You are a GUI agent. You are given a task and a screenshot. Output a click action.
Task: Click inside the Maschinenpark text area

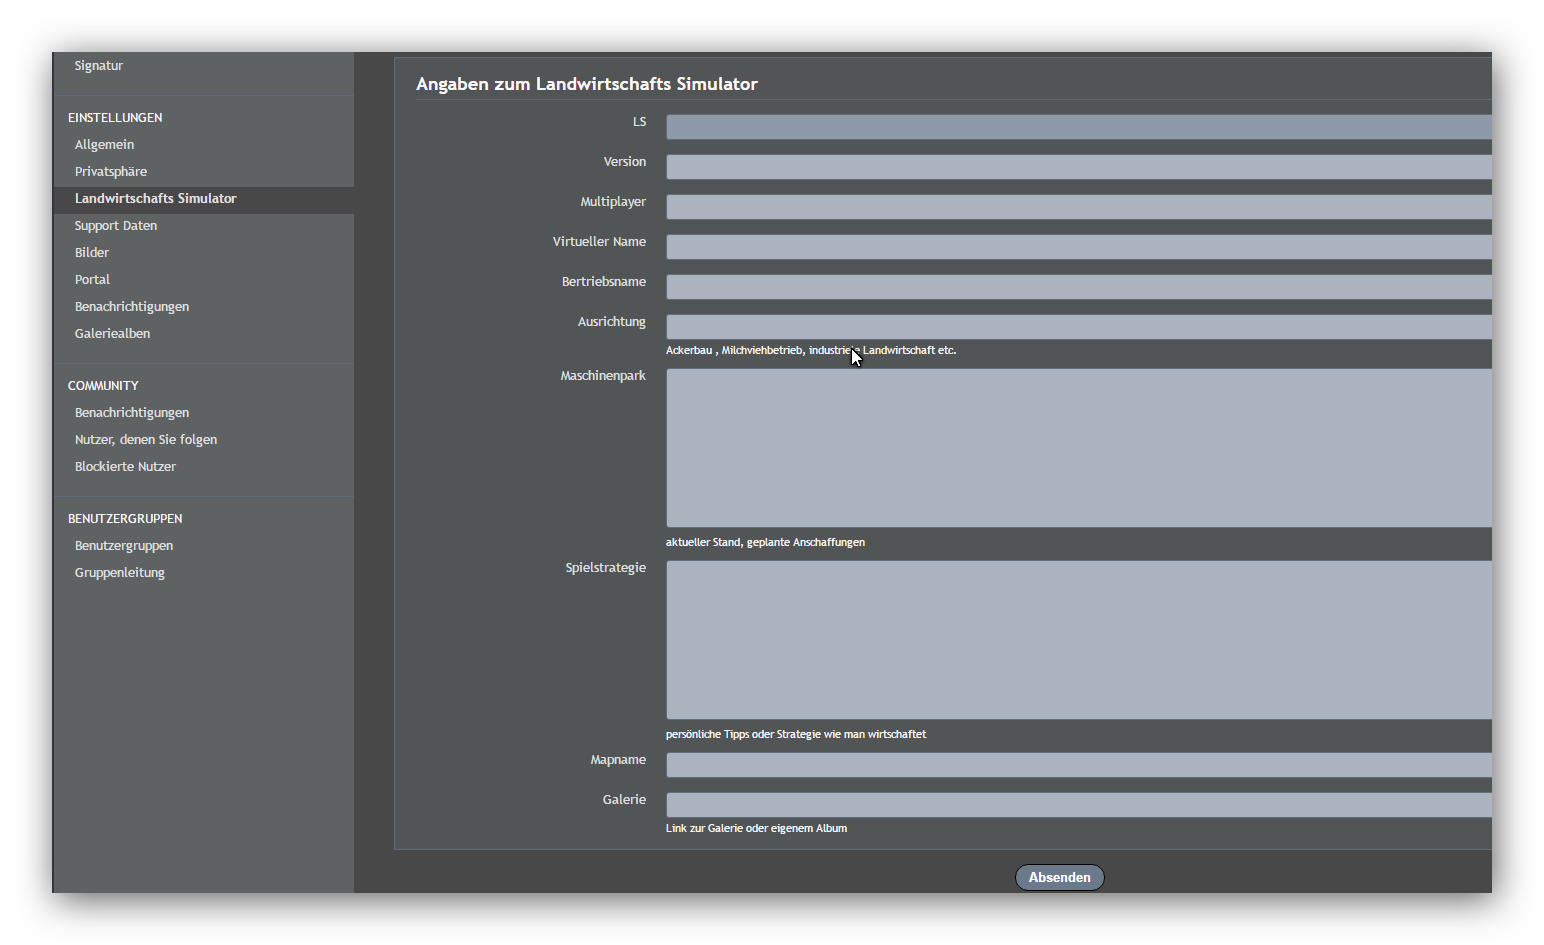point(1078,448)
